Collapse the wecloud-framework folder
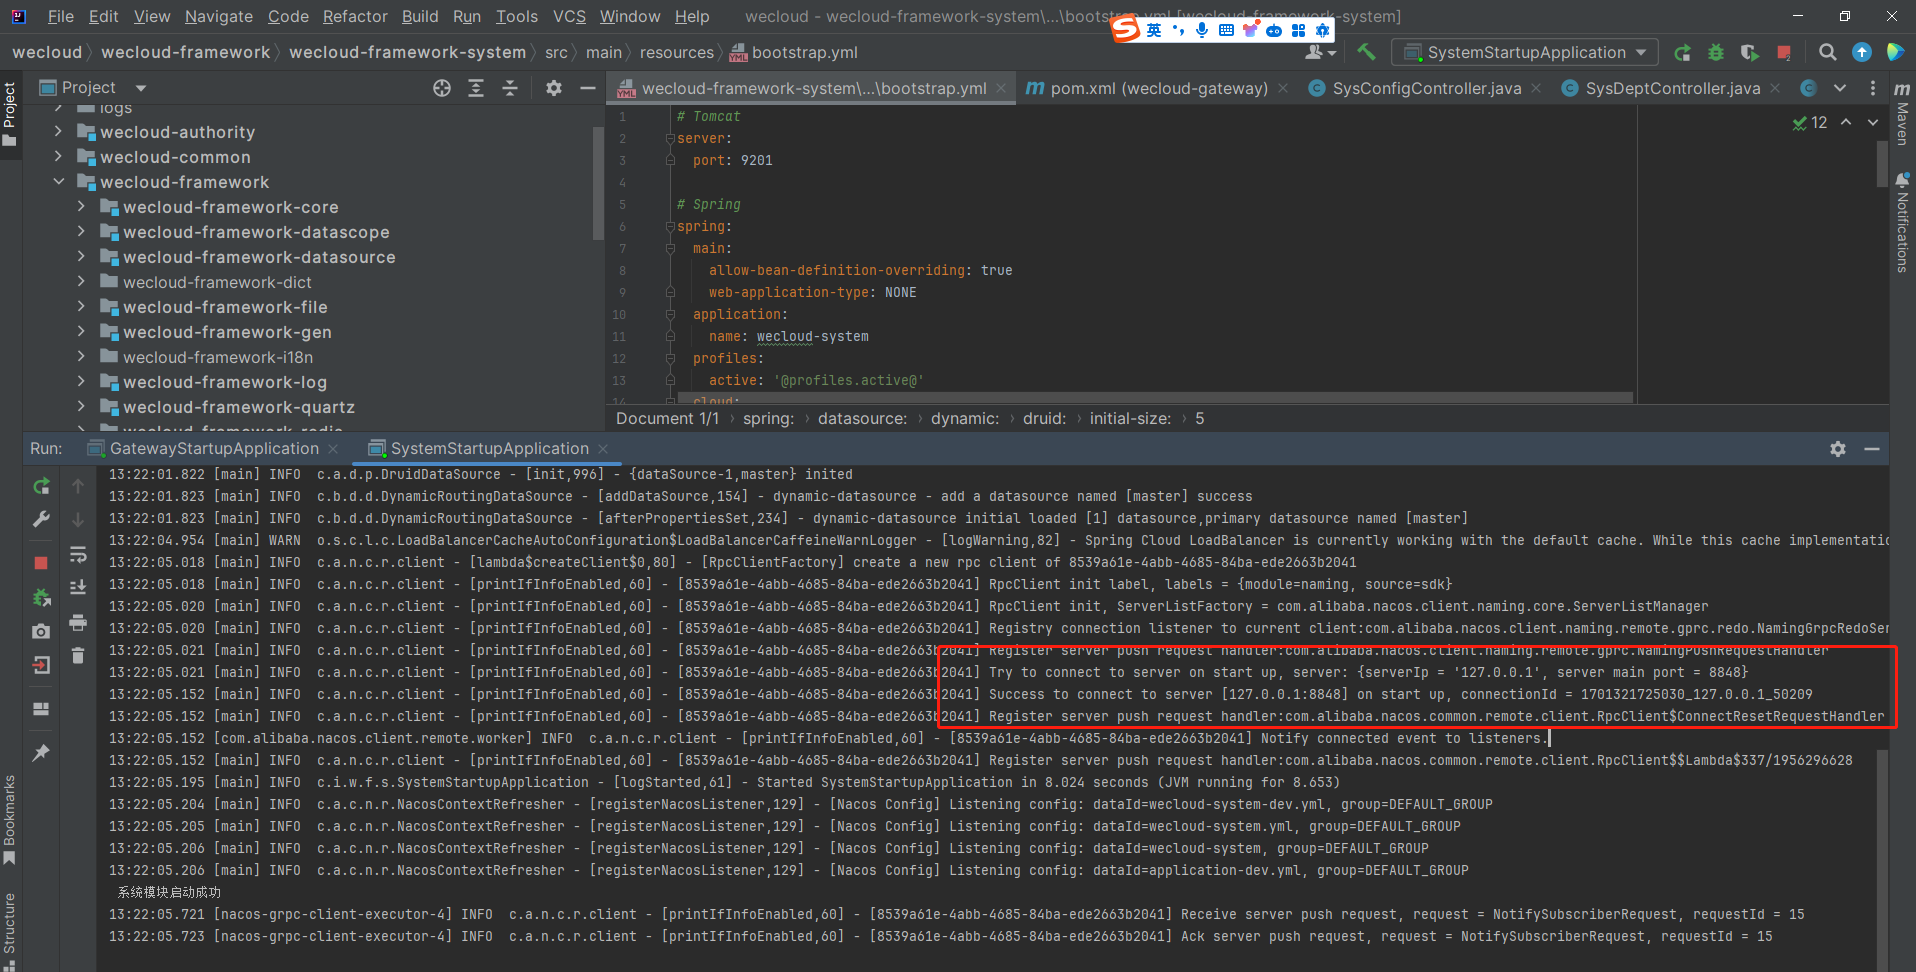Image resolution: width=1916 pixels, height=972 pixels. [58, 182]
